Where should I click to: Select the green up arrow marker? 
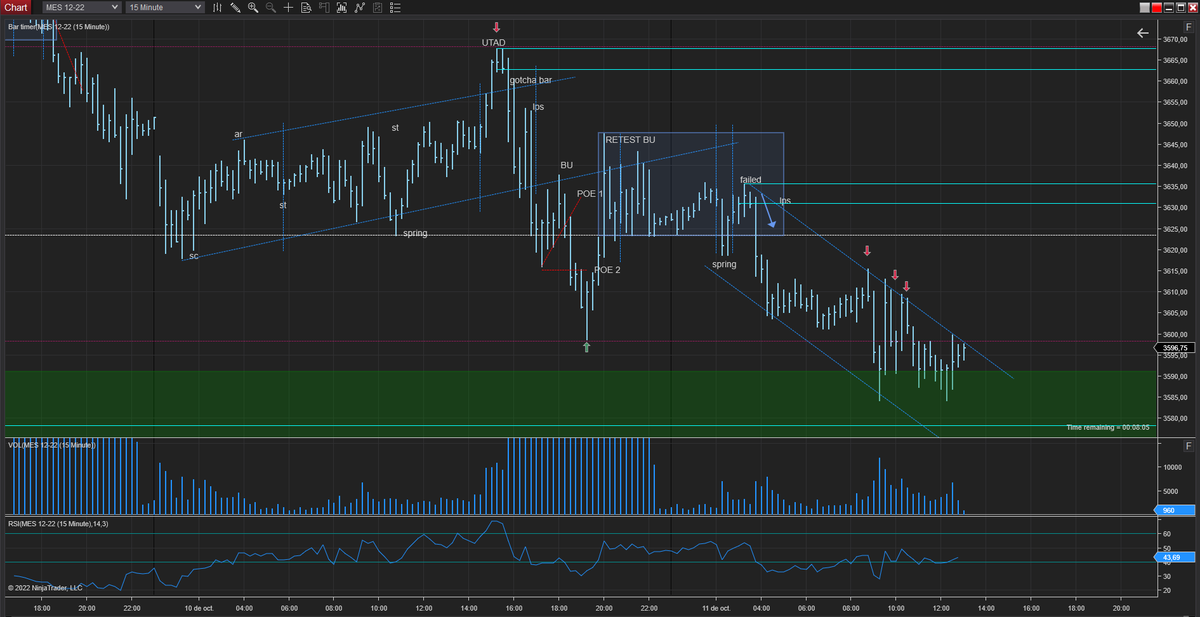tap(587, 347)
